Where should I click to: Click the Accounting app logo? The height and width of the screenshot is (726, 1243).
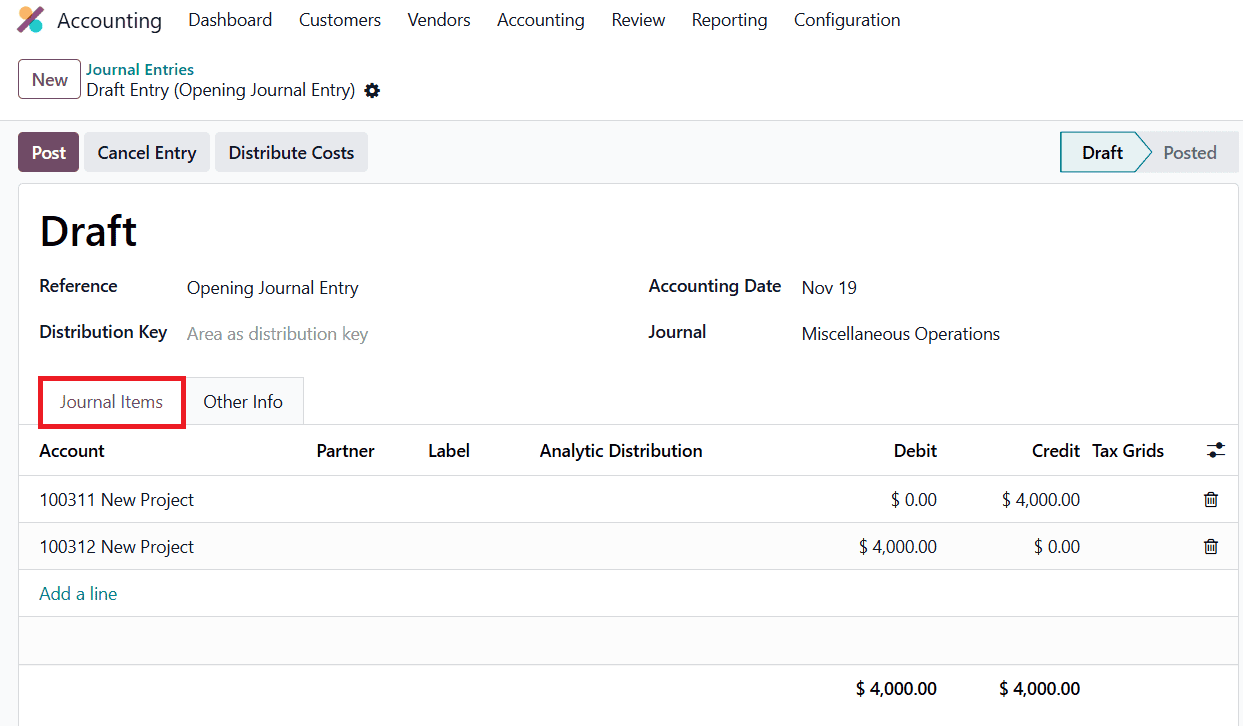[27, 19]
